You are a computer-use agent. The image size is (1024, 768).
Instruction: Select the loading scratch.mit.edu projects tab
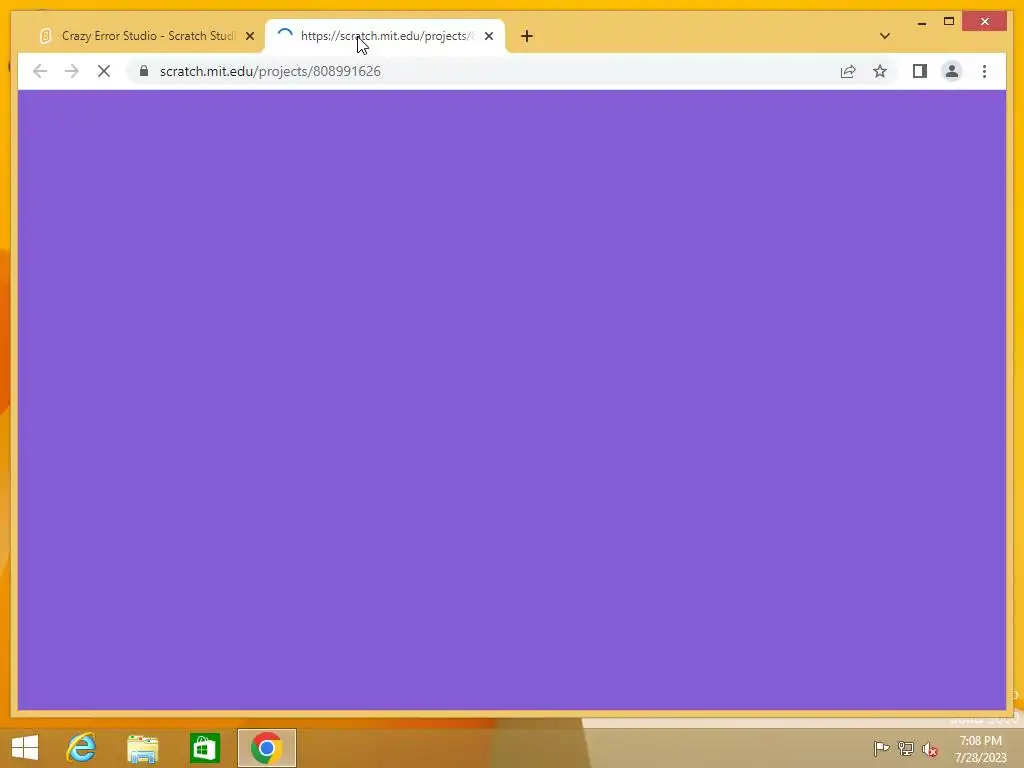click(x=385, y=36)
